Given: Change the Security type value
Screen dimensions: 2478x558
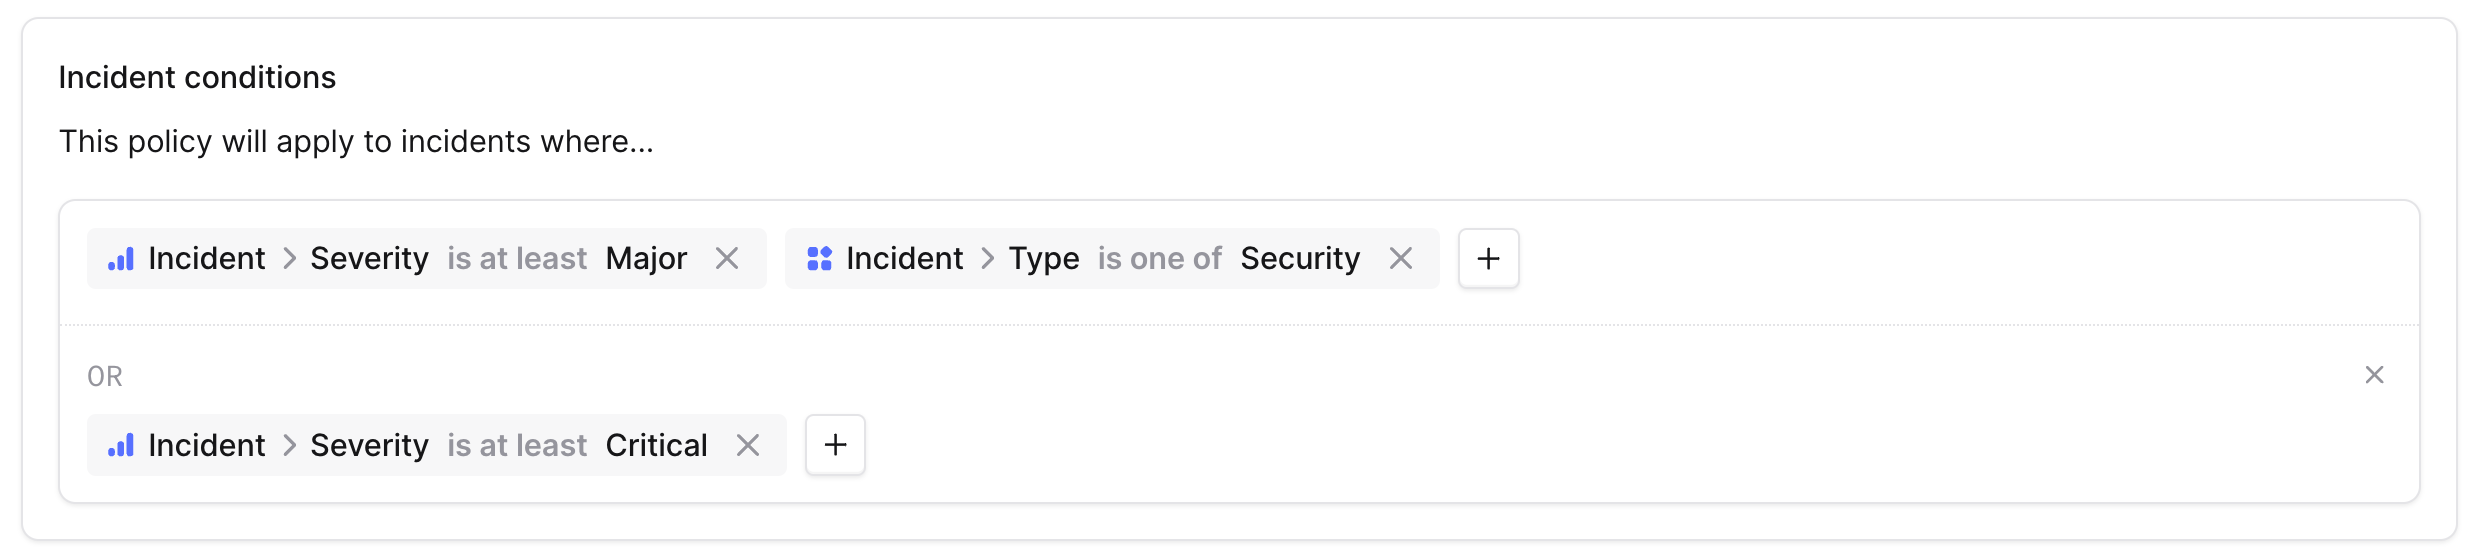Looking at the screenshot, I should point(1300,259).
